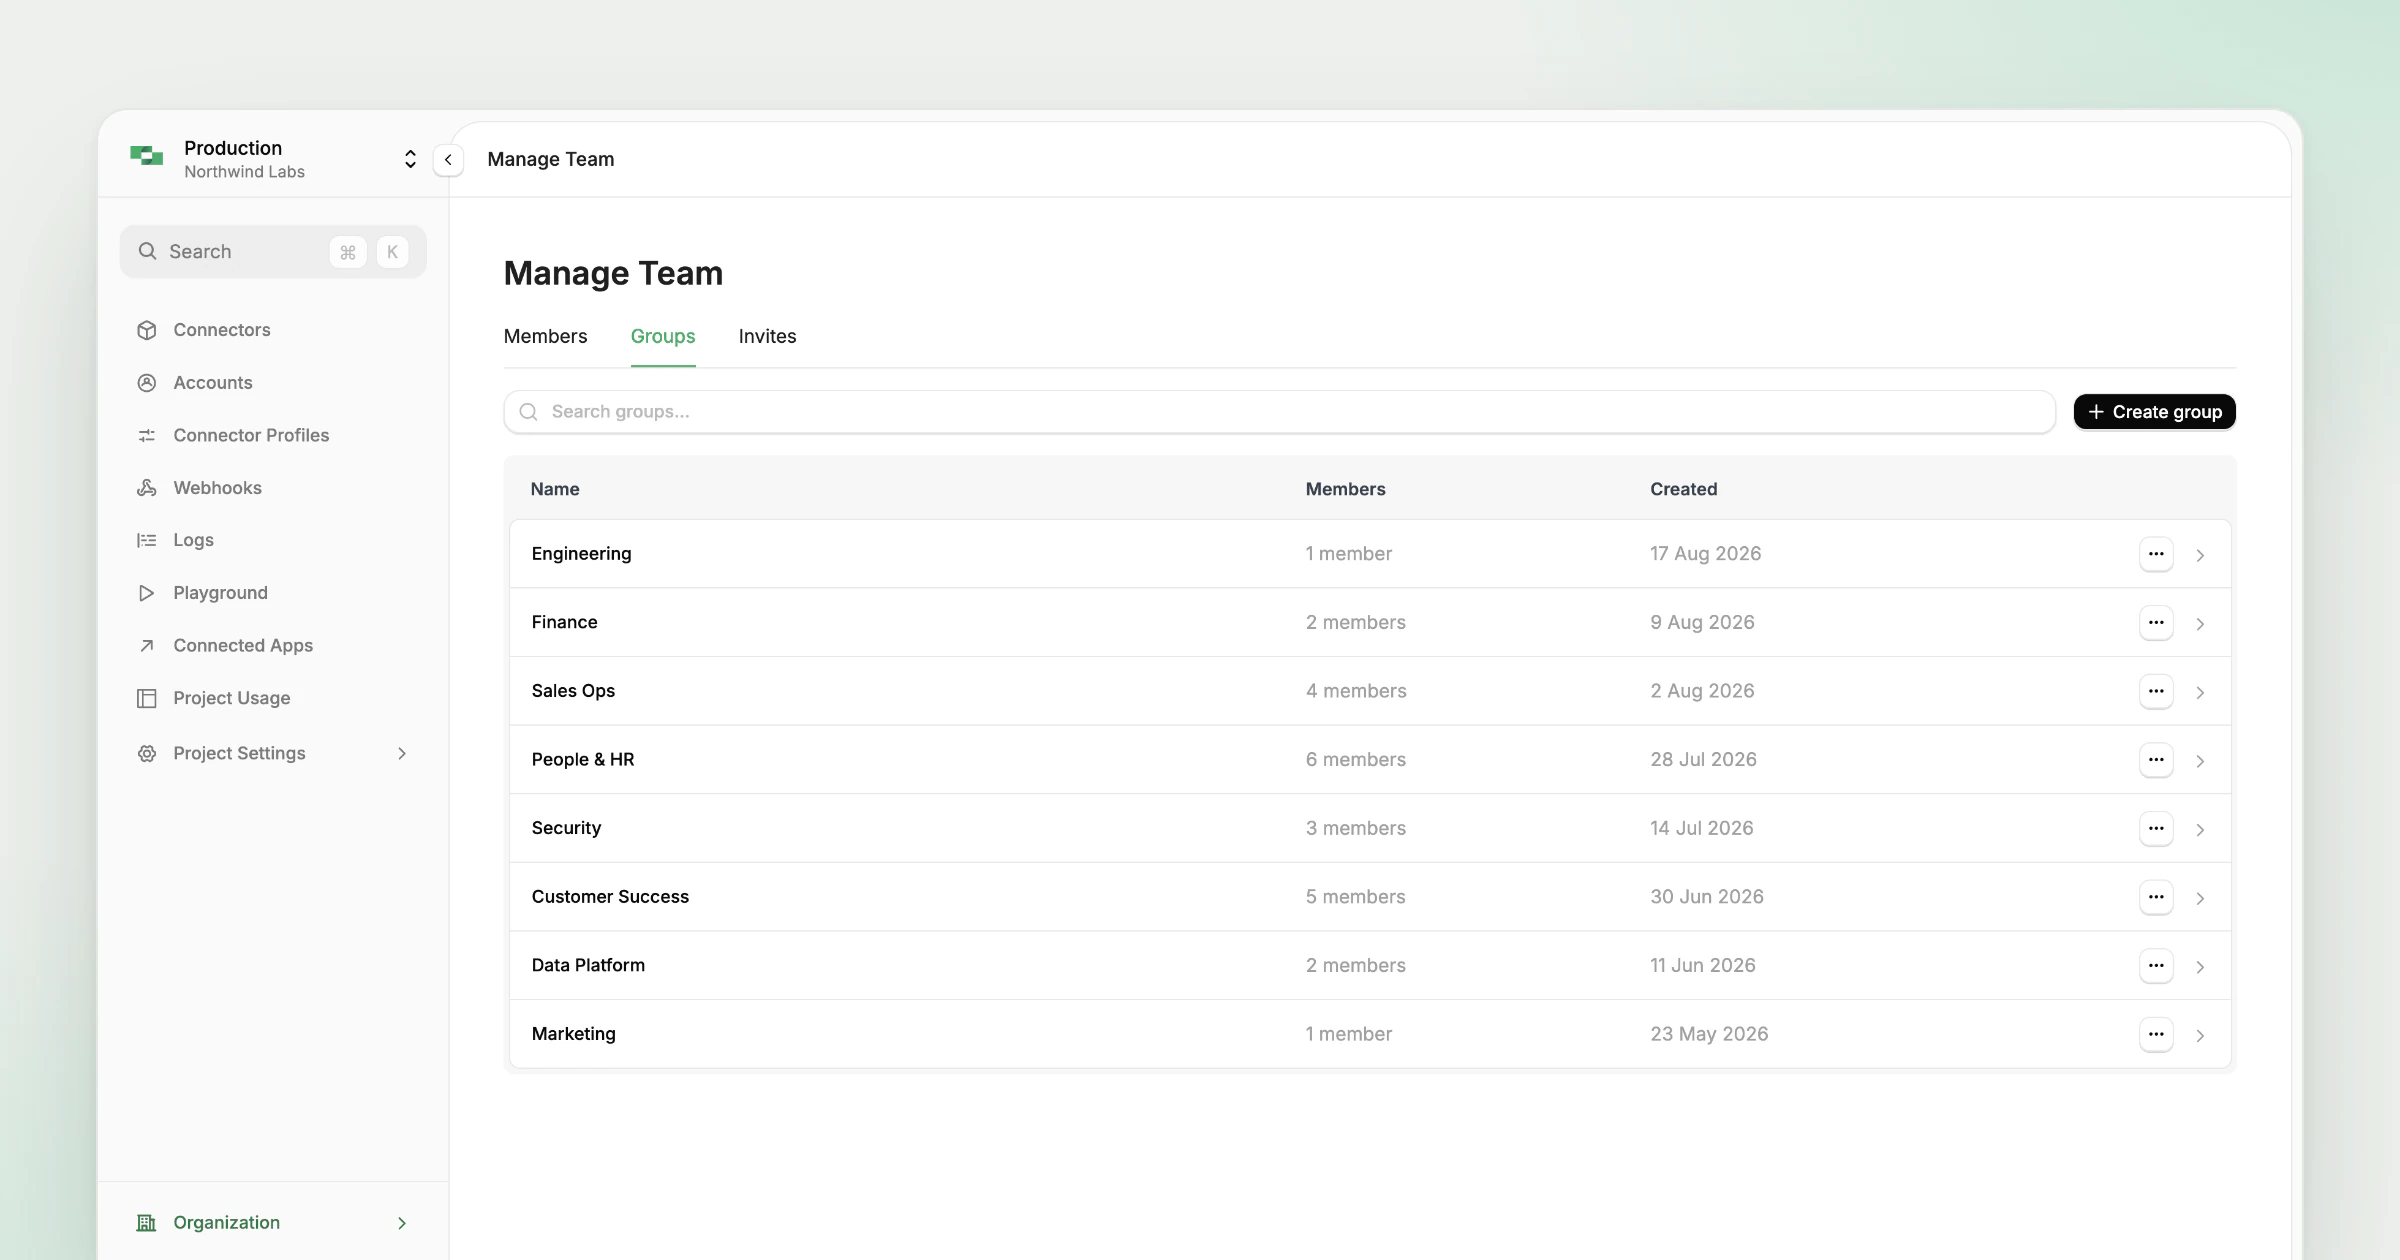
Task: Click the Connected Apps arrow icon
Action: pos(147,645)
